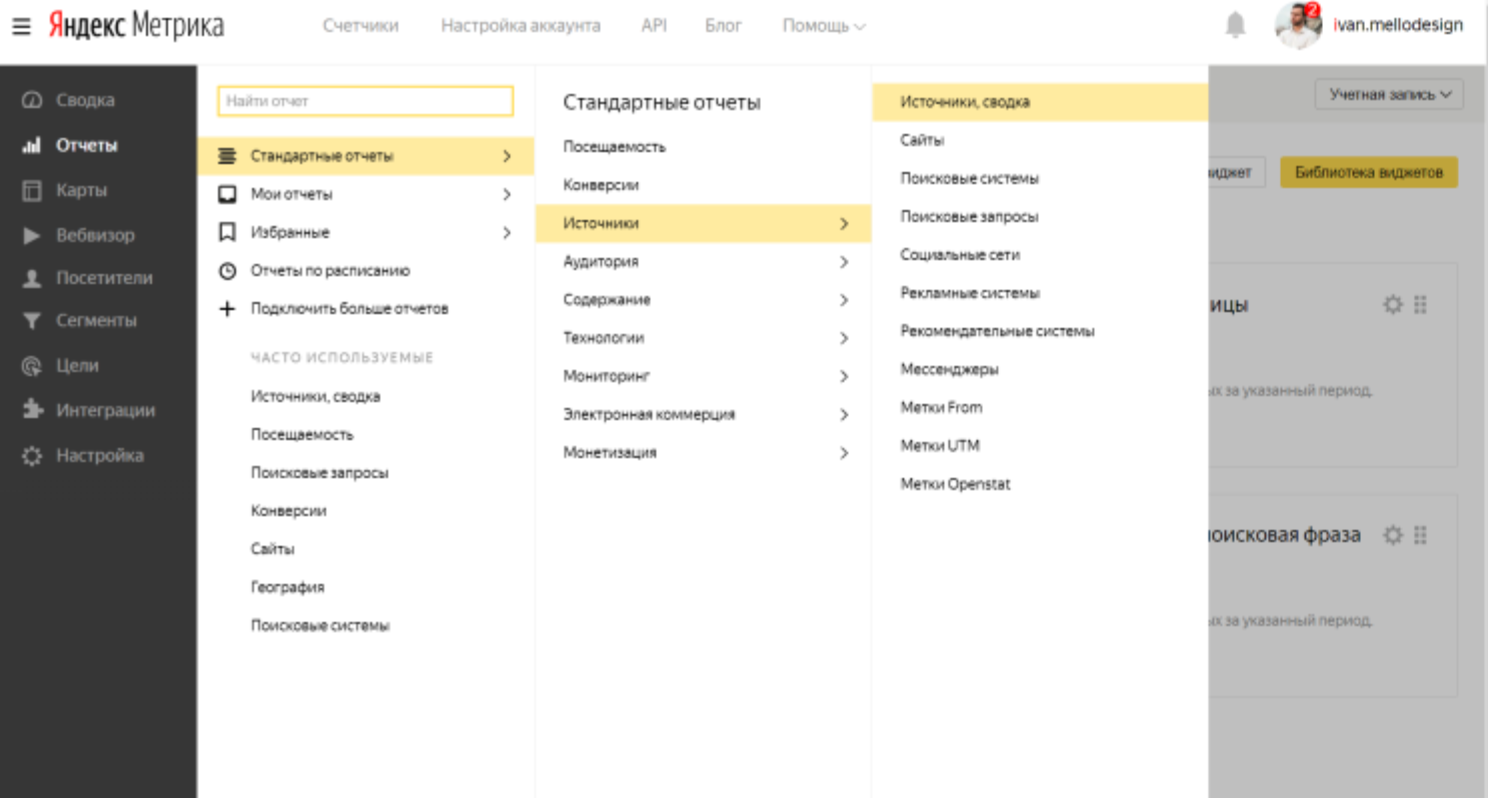This screenshot has width=1488, height=798.
Task: Open frequently used Посещаемость link
Action: pos(302,435)
